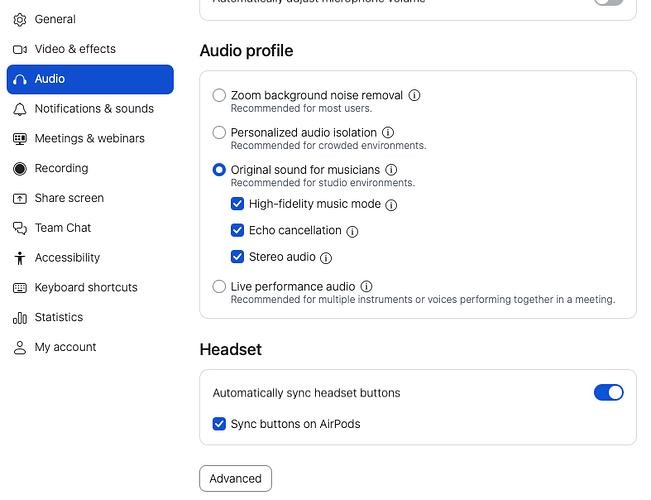
Task: Select Zoom background noise removal radio button
Action: (219, 96)
